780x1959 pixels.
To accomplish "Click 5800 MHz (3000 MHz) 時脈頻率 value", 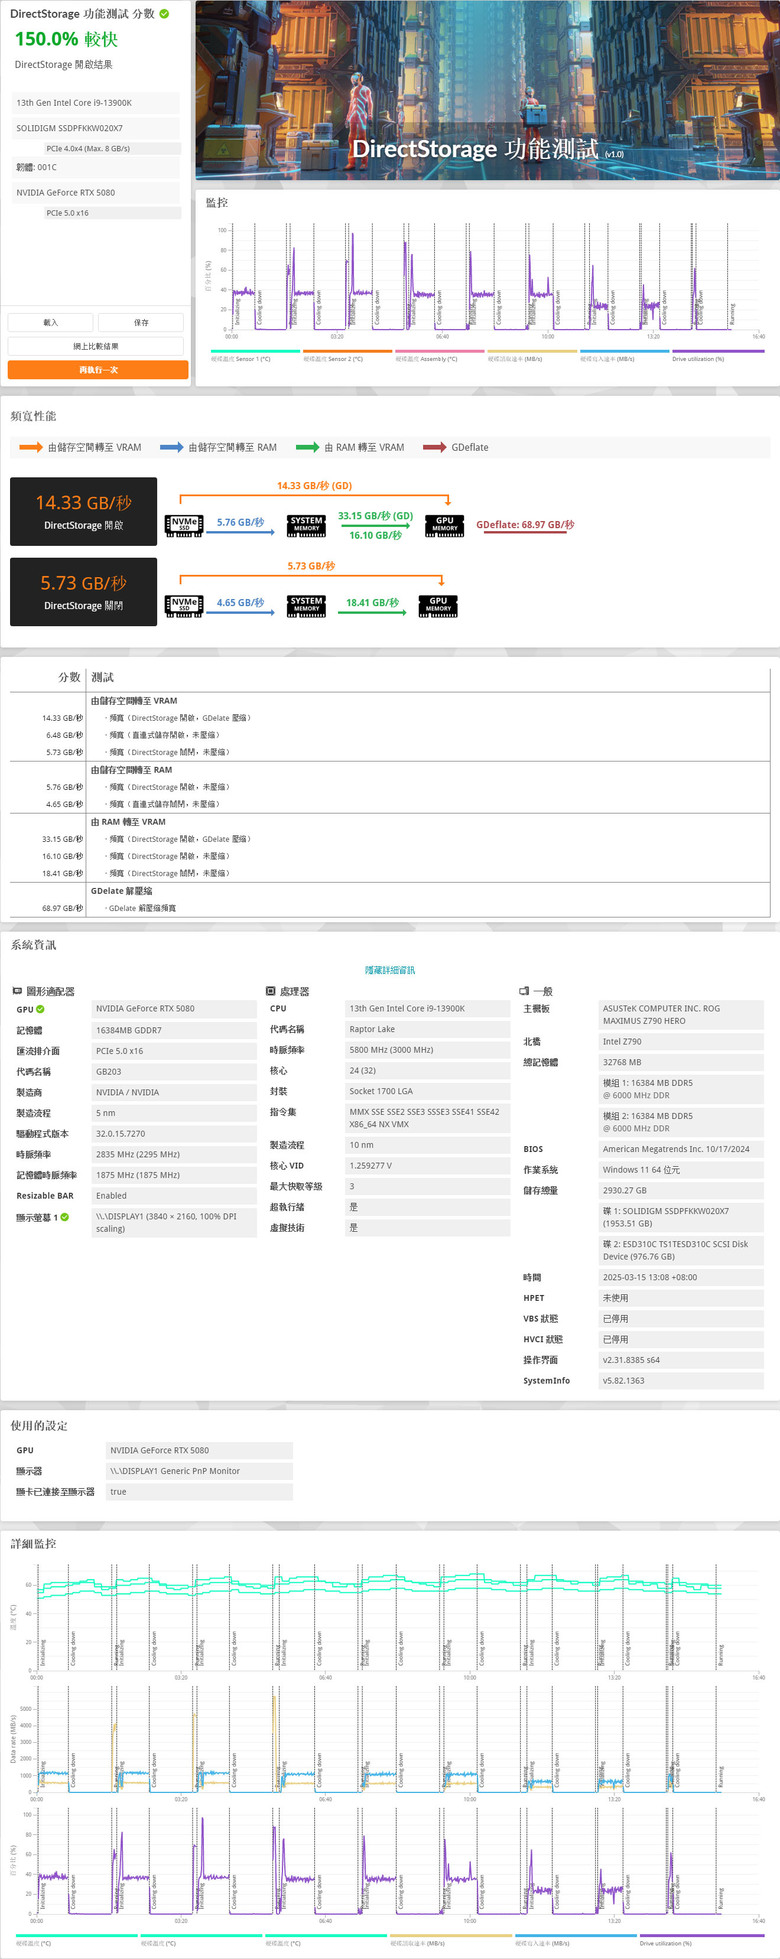I will pos(427,1050).
